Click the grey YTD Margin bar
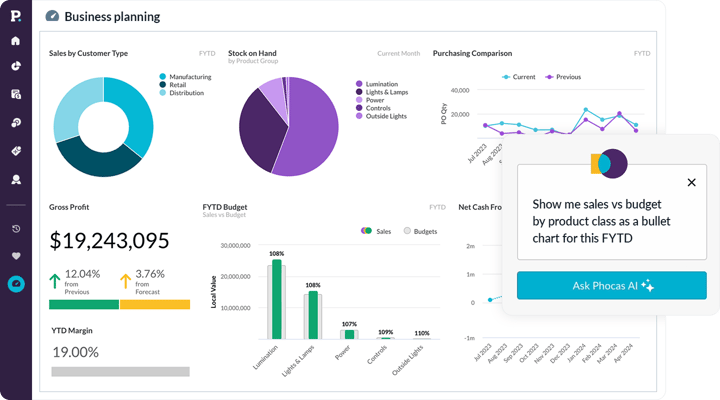720x400 pixels. coord(120,372)
